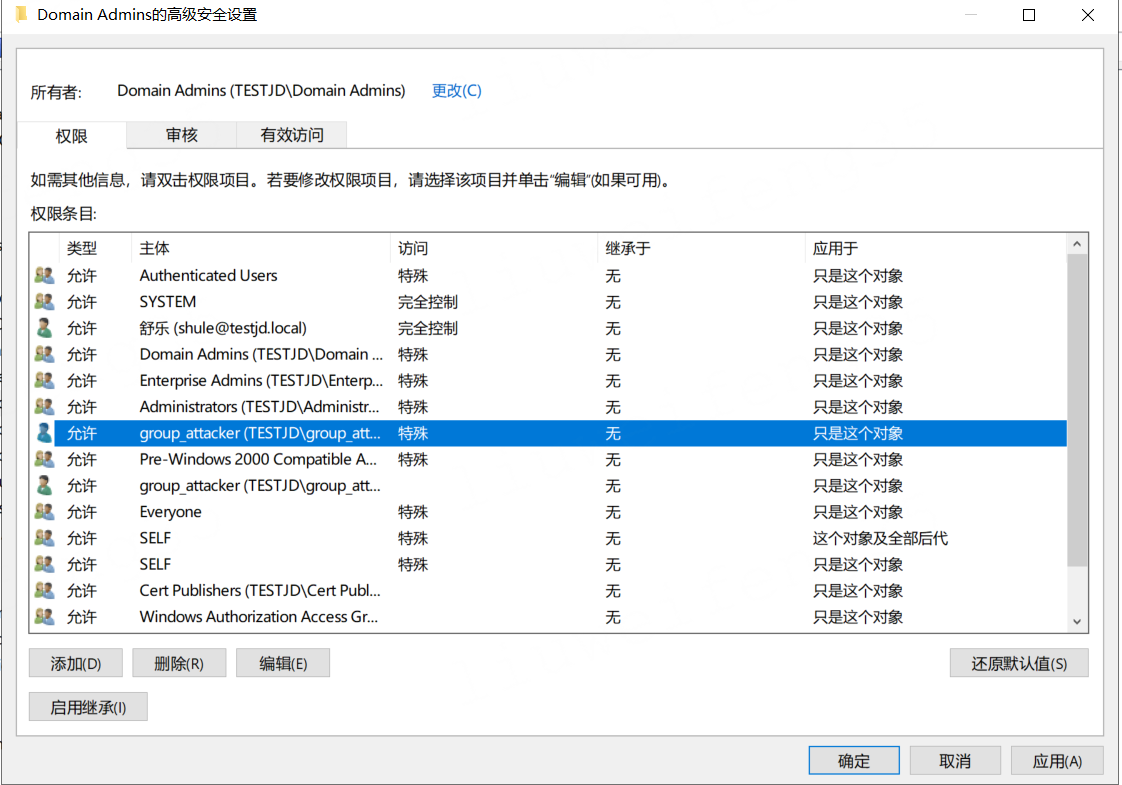The image size is (1122, 785).
Task: Select the SYSTEM permission entry
Action: 549,302
